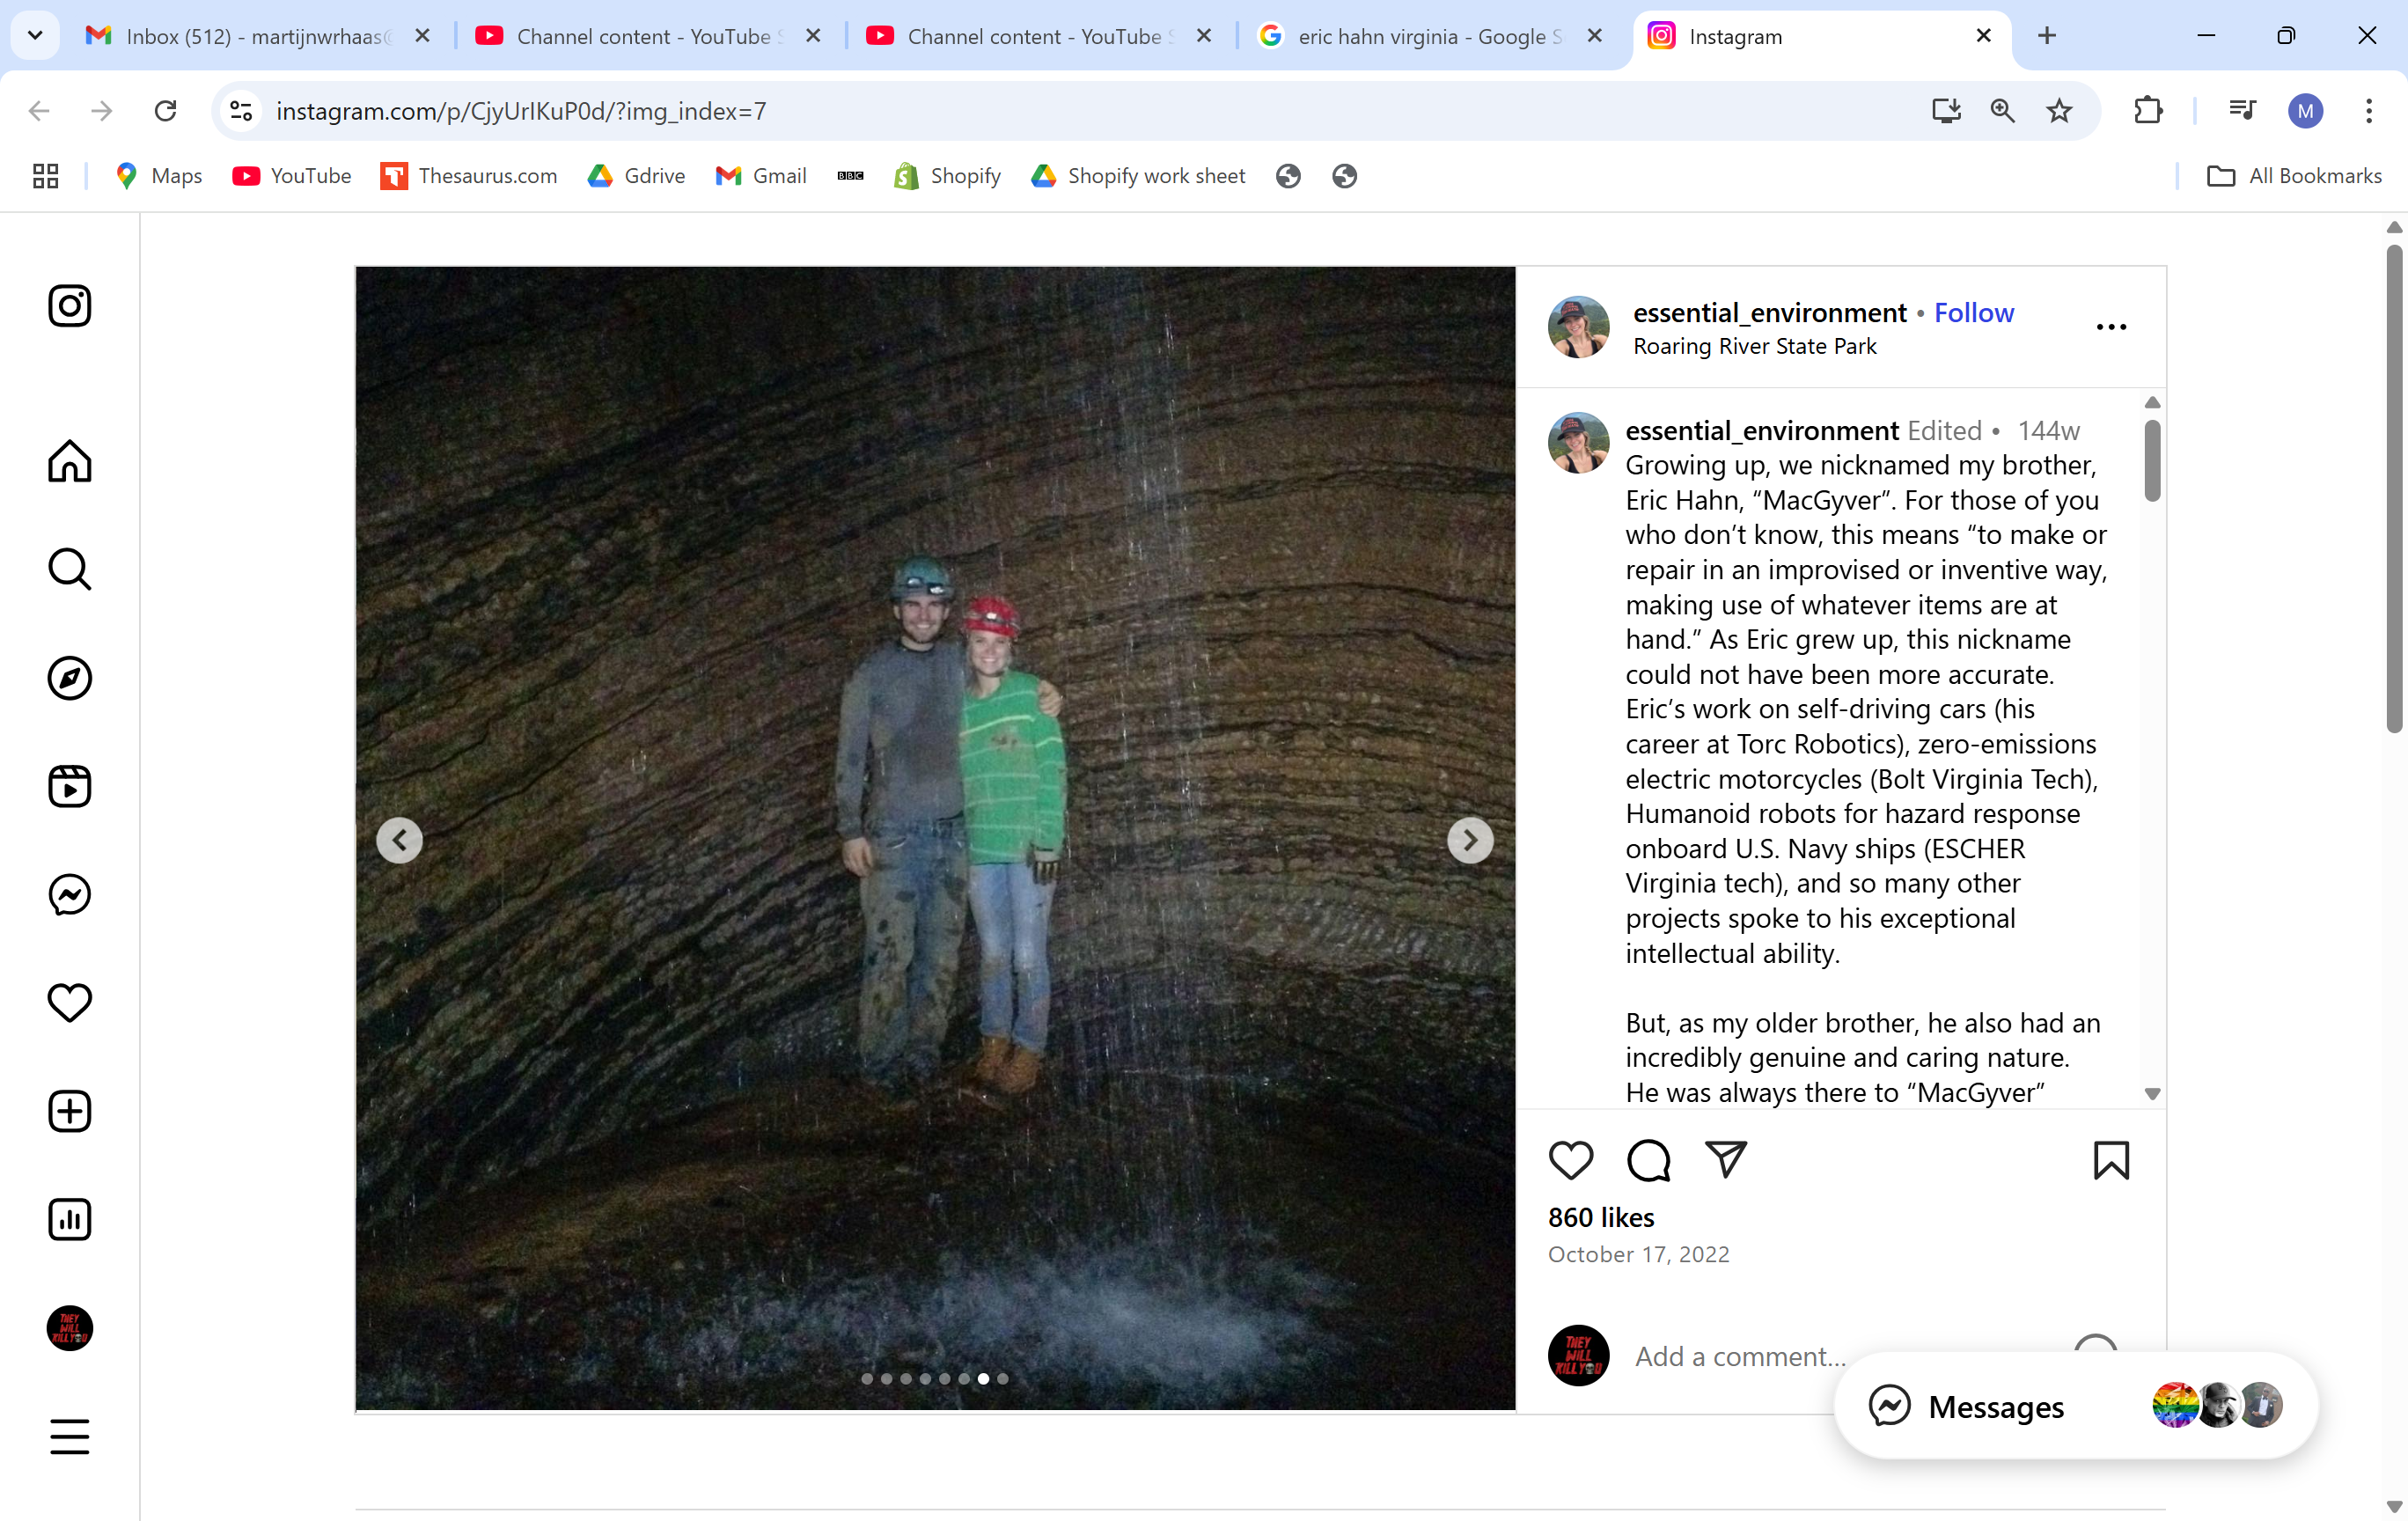Image resolution: width=2408 pixels, height=1521 pixels.
Task: Click the comment speech bubble icon
Action: [1648, 1160]
